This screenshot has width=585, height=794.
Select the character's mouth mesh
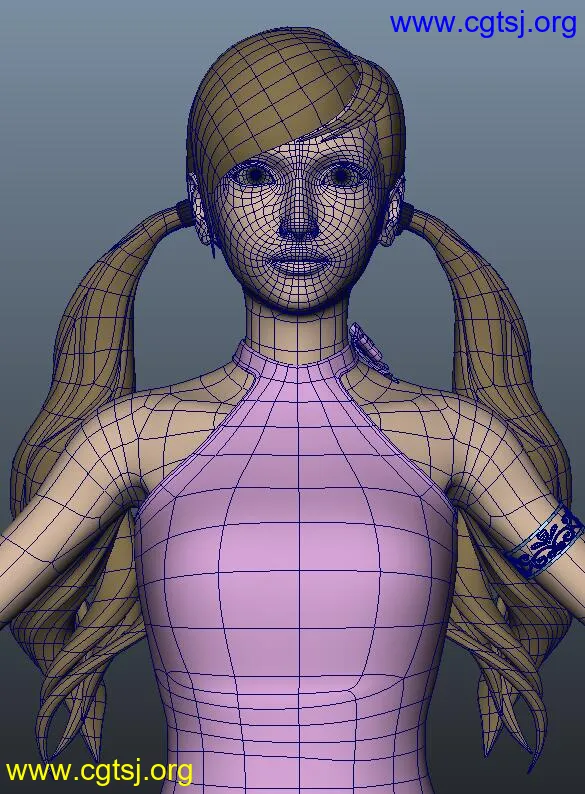(300, 264)
